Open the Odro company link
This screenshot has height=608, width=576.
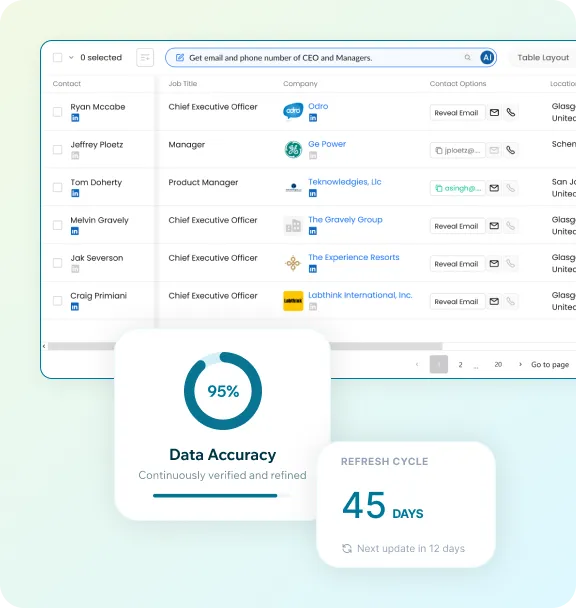click(318, 106)
